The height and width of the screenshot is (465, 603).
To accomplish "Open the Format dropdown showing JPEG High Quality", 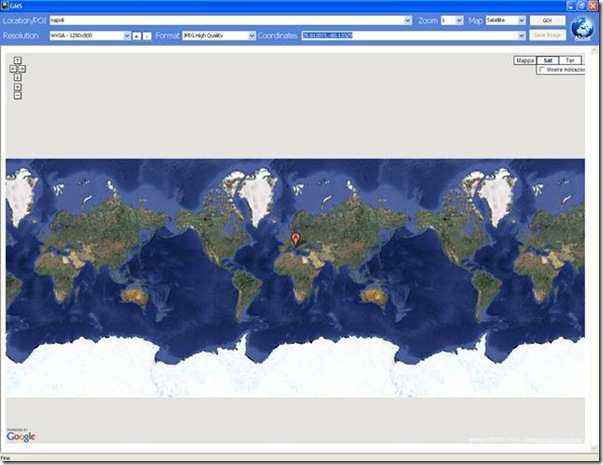I will point(252,36).
